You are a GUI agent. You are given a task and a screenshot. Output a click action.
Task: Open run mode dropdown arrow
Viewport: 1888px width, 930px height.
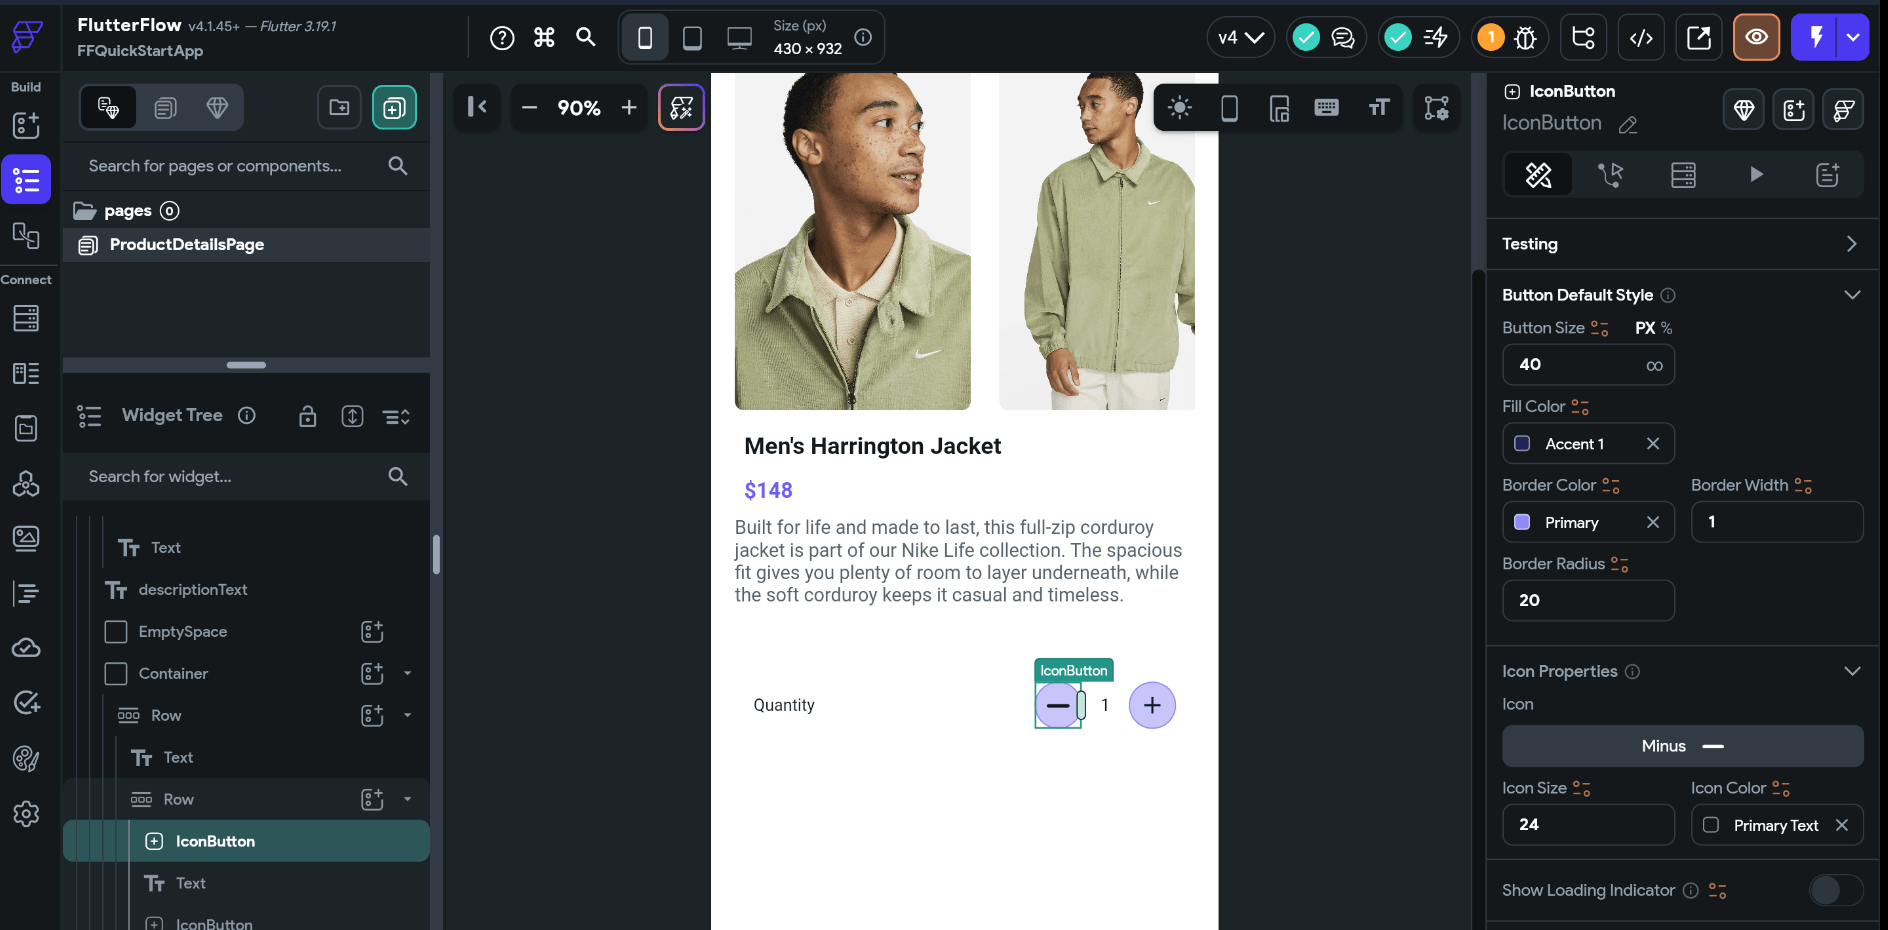(x=1853, y=38)
